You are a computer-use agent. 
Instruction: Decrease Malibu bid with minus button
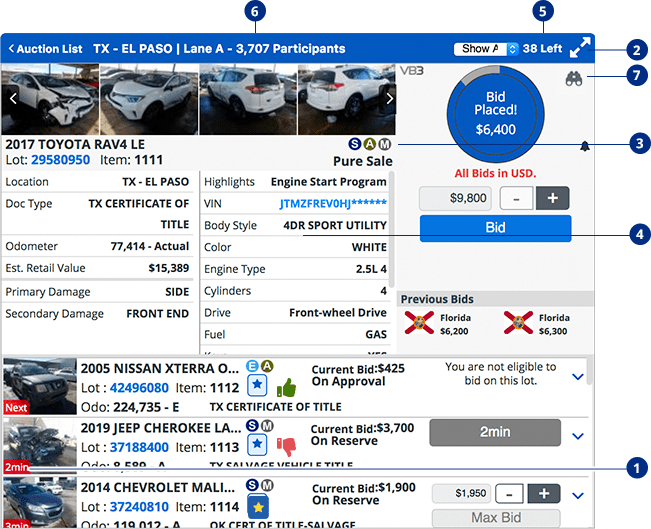pos(509,494)
